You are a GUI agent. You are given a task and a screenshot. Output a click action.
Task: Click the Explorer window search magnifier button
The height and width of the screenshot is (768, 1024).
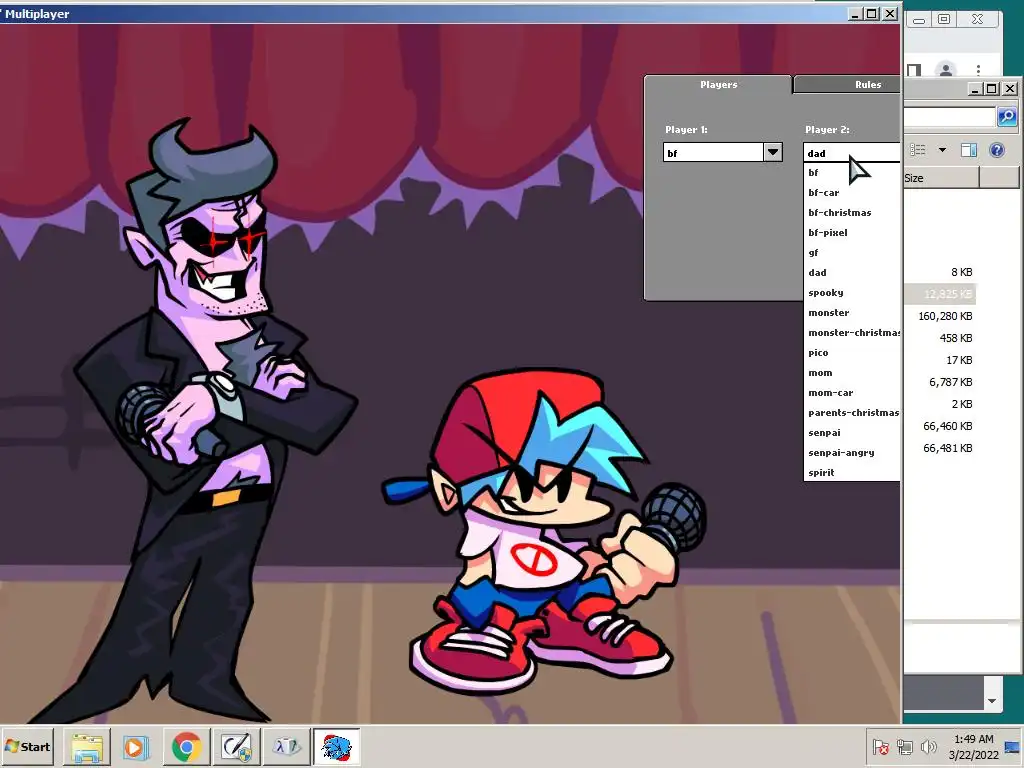[1007, 117]
